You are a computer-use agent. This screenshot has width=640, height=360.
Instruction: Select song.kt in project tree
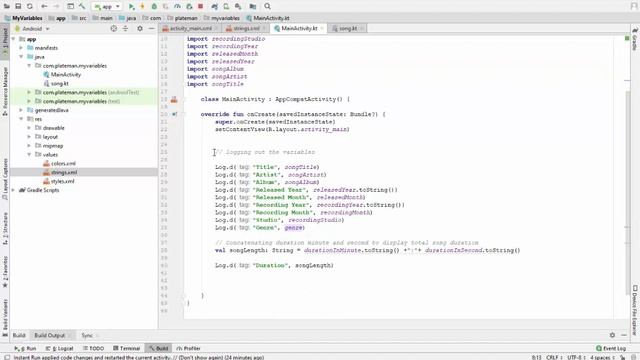click(56, 84)
